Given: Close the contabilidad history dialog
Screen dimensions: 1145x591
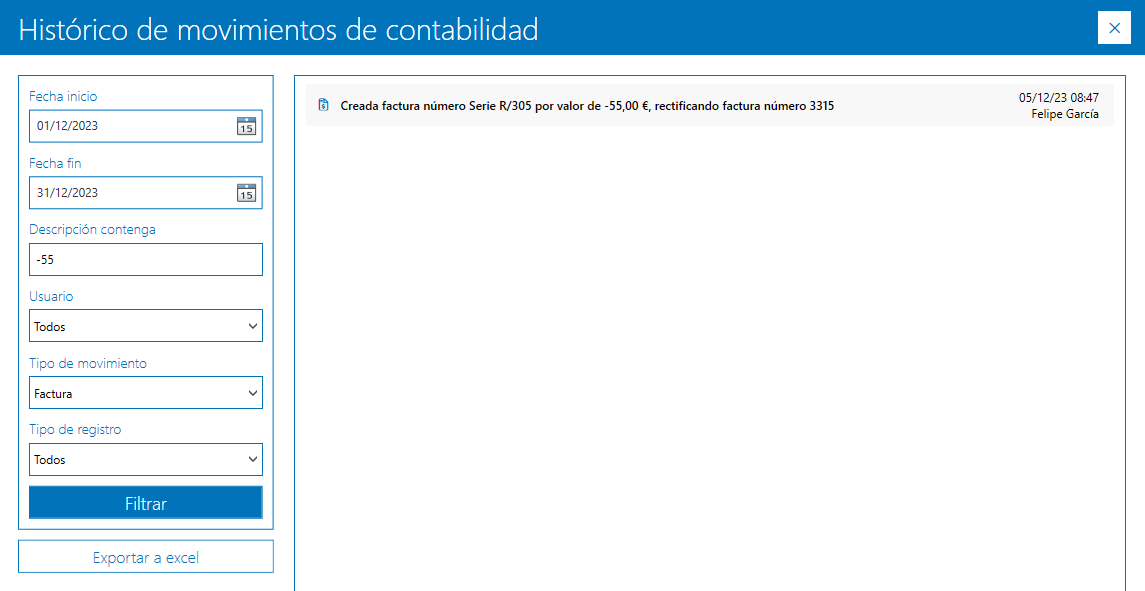Looking at the screenshot, I should click(1113, 28).
